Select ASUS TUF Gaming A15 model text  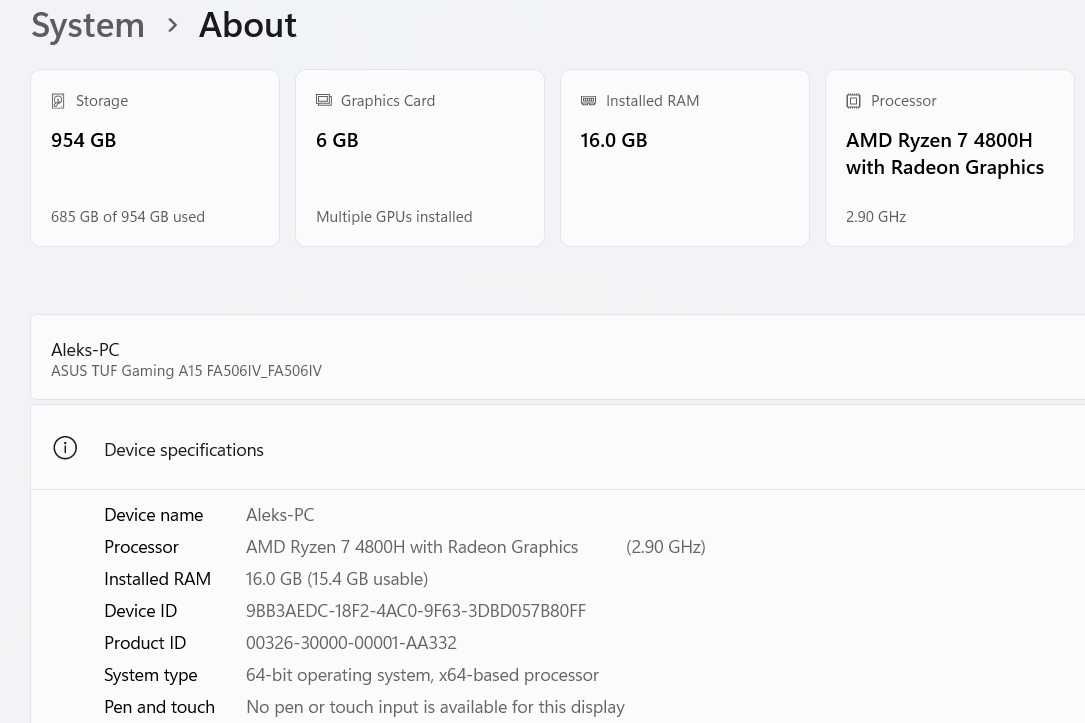186,372
